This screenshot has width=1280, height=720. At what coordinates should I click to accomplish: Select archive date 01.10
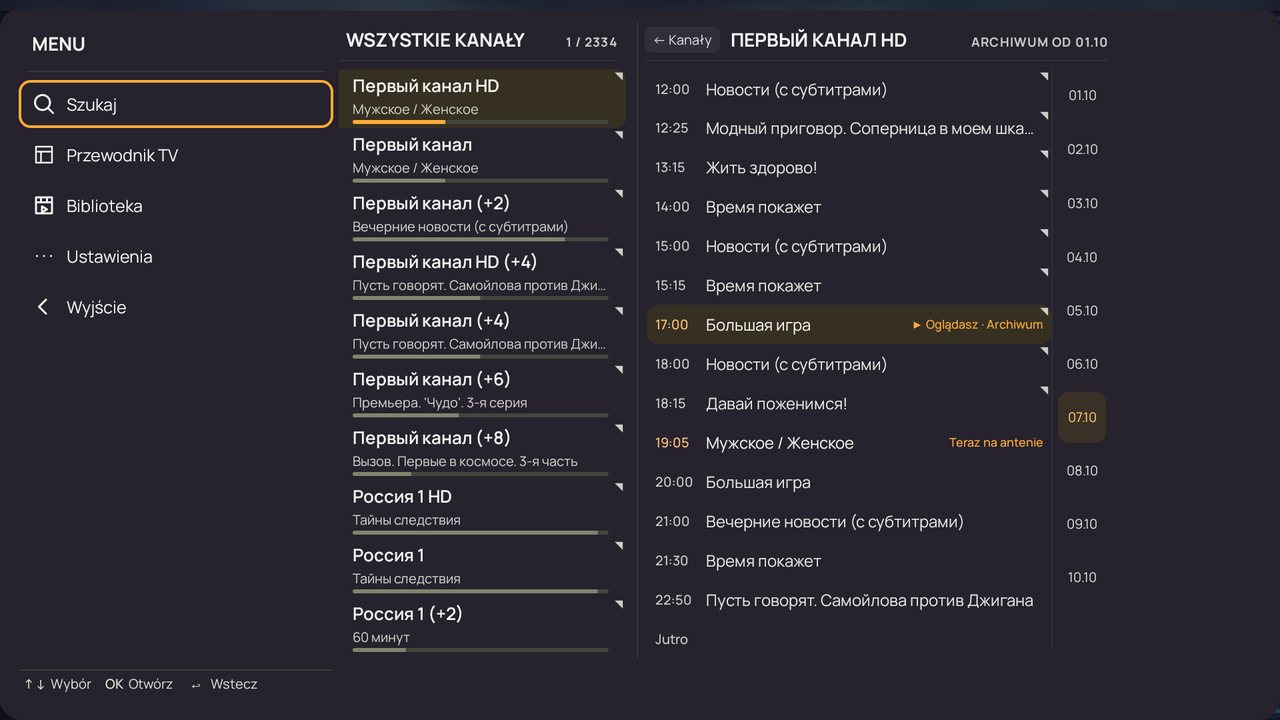(x=1082, y=96)
